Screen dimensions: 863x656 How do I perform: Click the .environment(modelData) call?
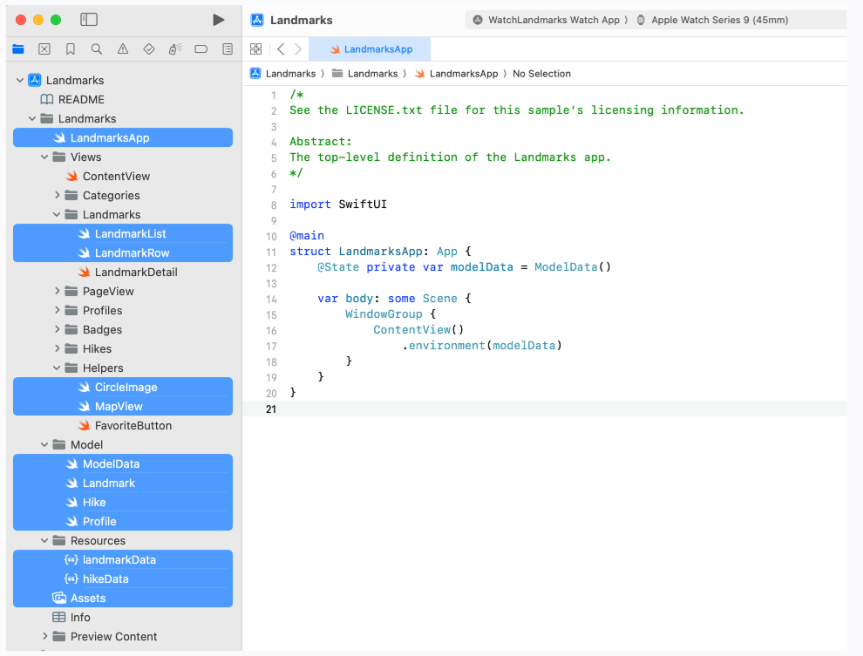coord(482,345)
